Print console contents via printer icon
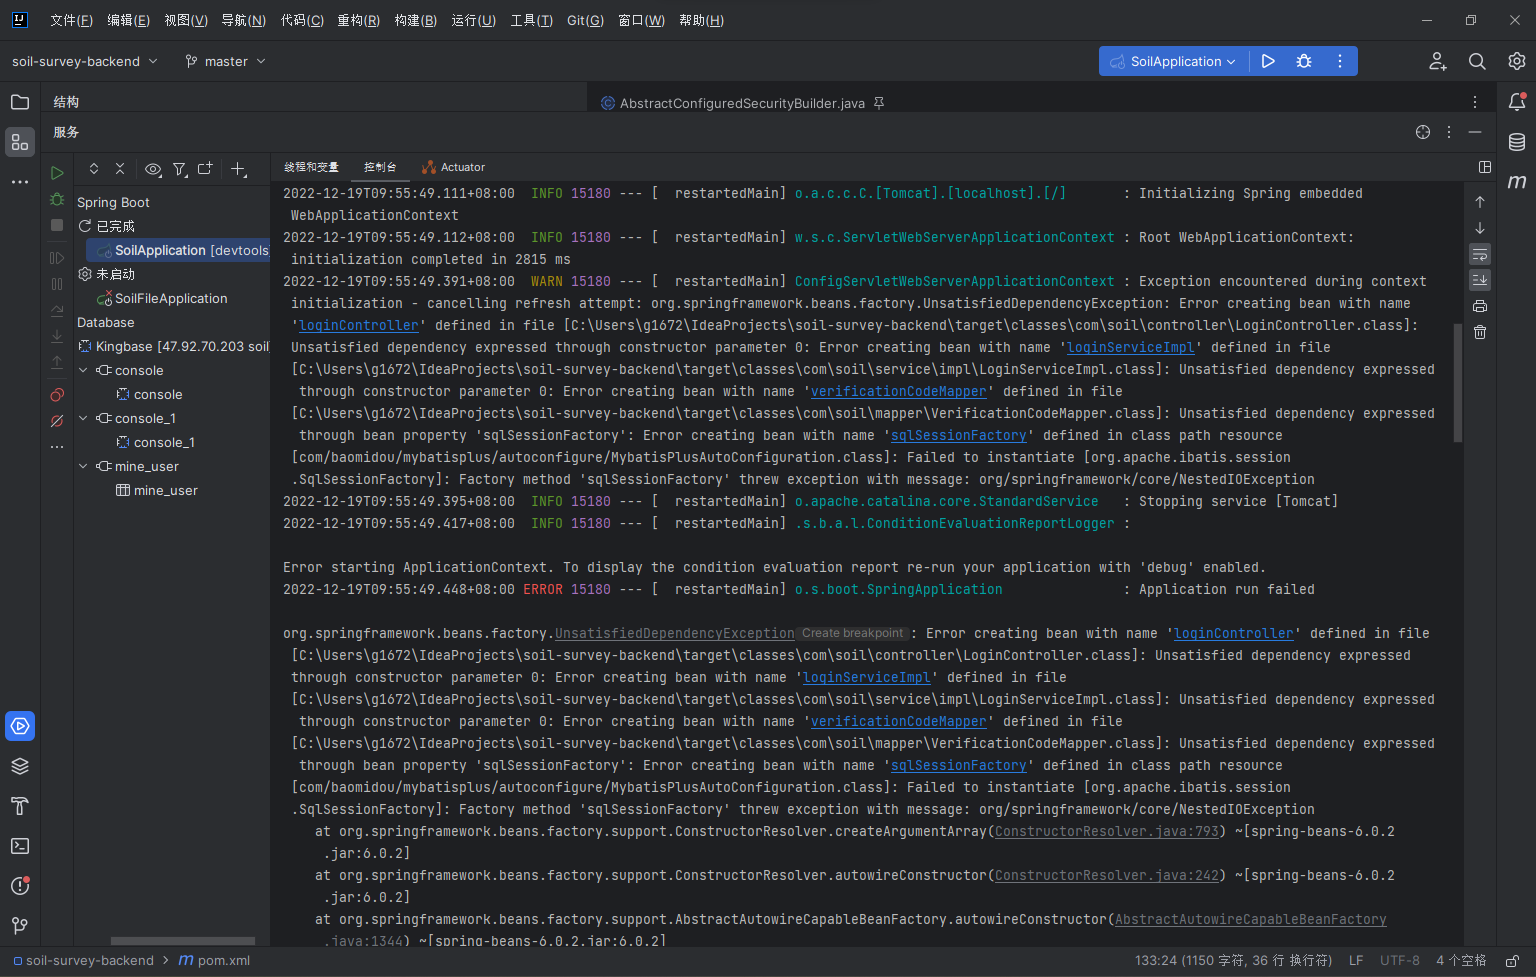The height and width of the screenshot is (977, 1536). click(1480, 306)
